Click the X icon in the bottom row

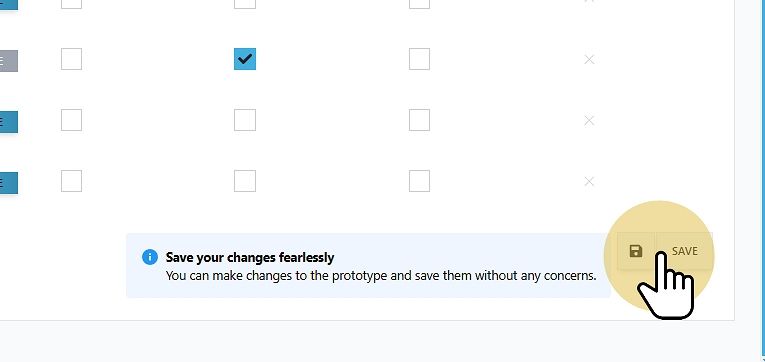[x=589, y=181]
